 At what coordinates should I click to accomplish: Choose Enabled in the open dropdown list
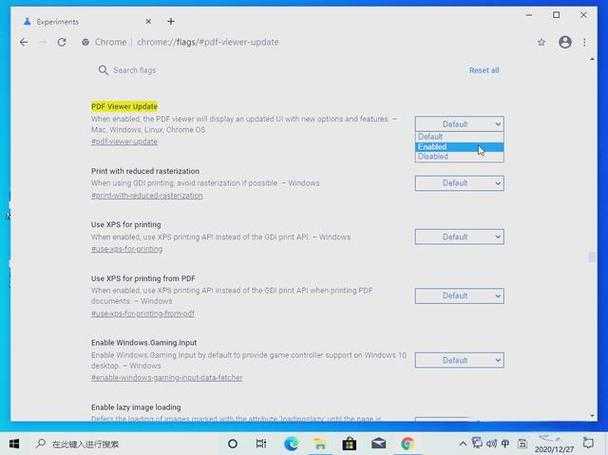click(x=459, y=147)
